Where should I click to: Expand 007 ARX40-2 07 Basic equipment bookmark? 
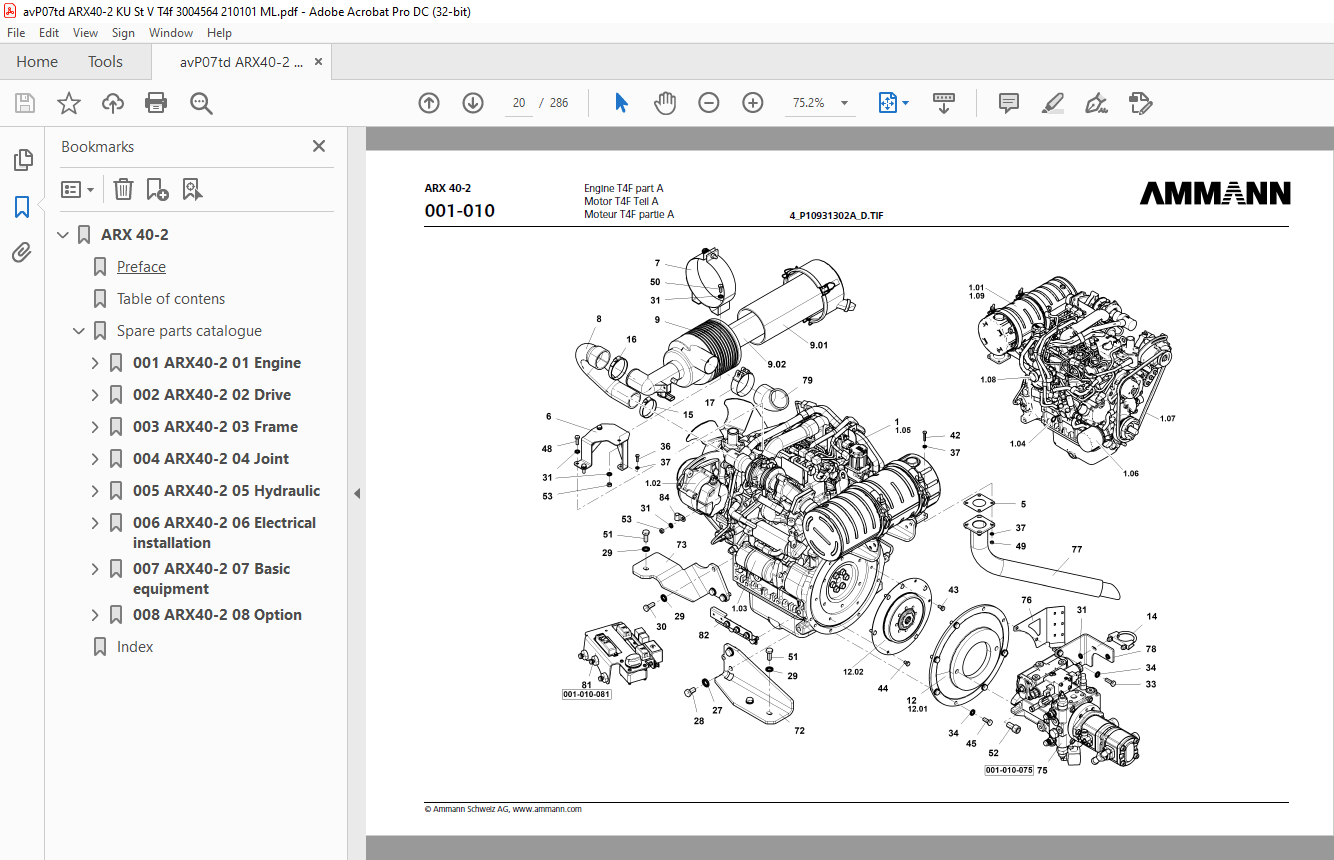[x=95, y=569]
